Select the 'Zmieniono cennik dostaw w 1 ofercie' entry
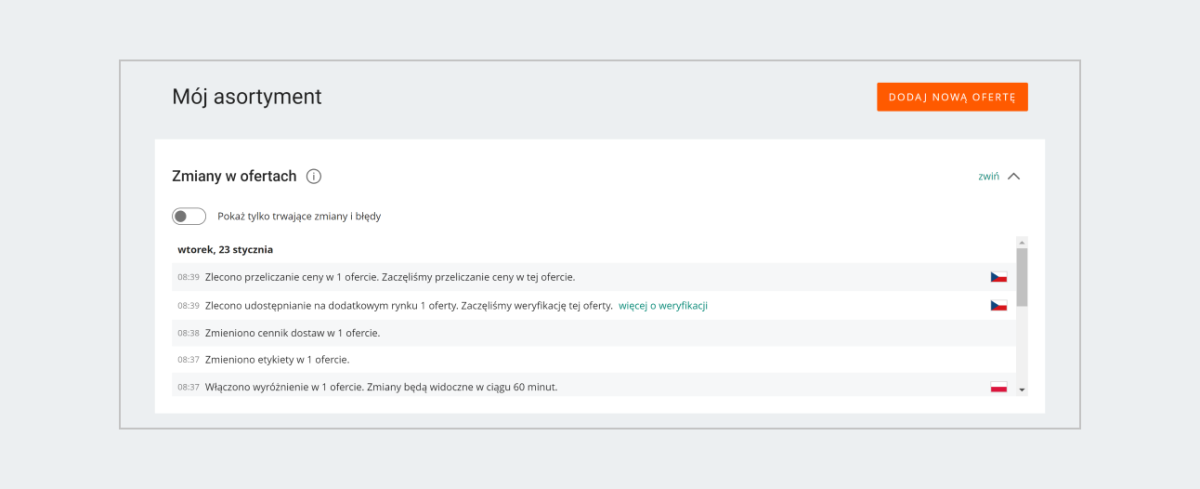Image resolution: width=1200 pixels, height=489 pixels. click(292, 333)
